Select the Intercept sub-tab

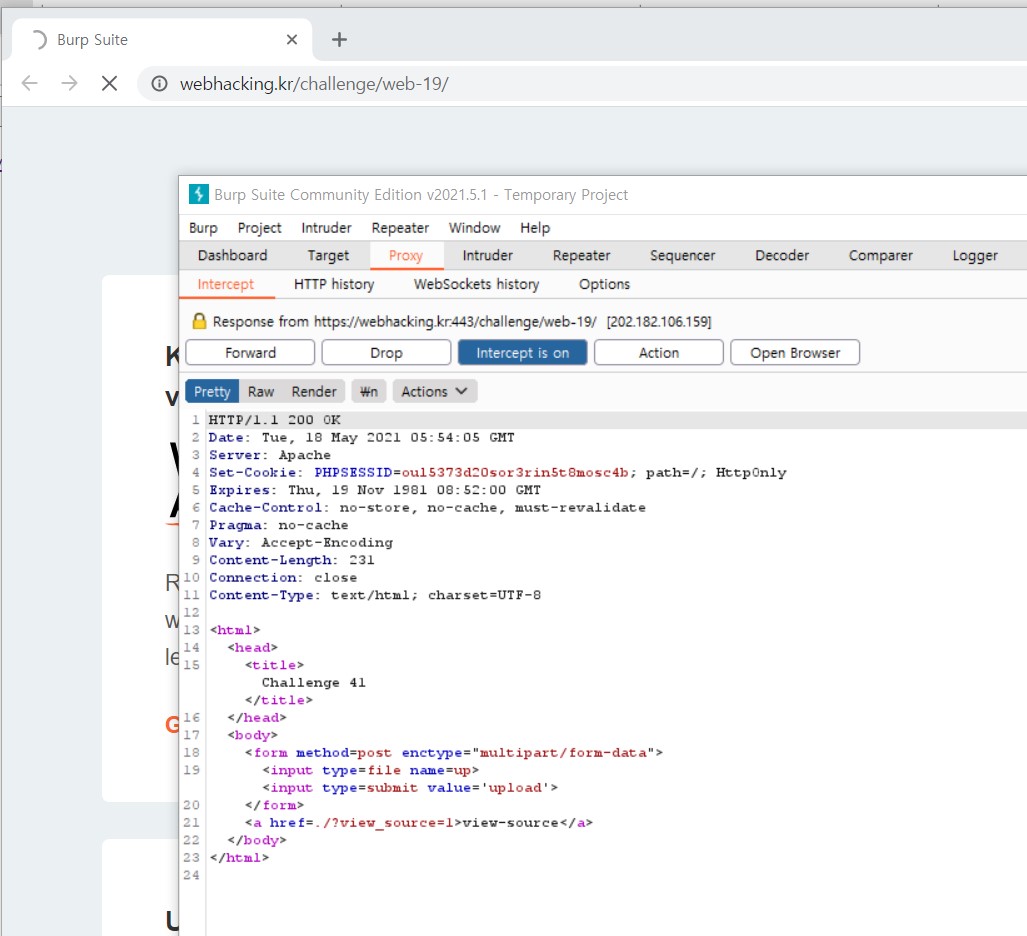pyautogui.click(x=226, y=284)
